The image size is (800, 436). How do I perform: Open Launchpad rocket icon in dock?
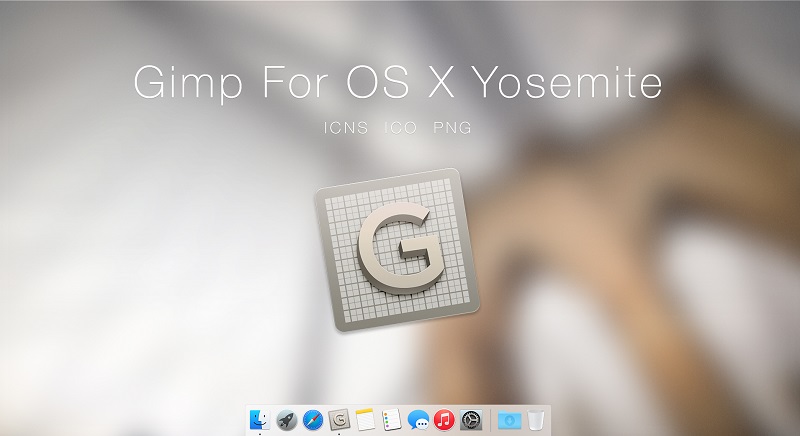pos(287,421)
